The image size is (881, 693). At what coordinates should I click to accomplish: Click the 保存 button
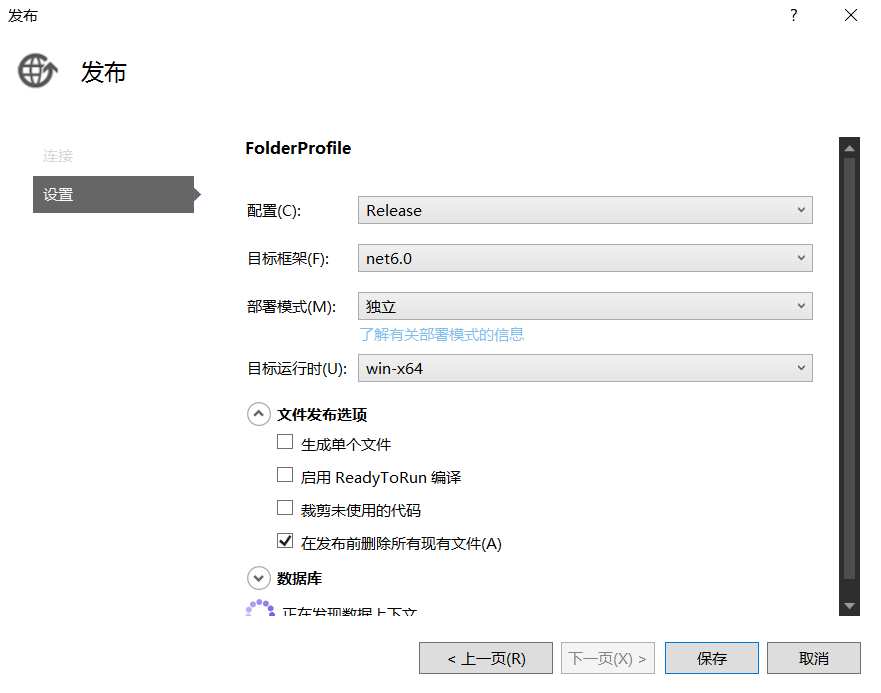(711, 658)
